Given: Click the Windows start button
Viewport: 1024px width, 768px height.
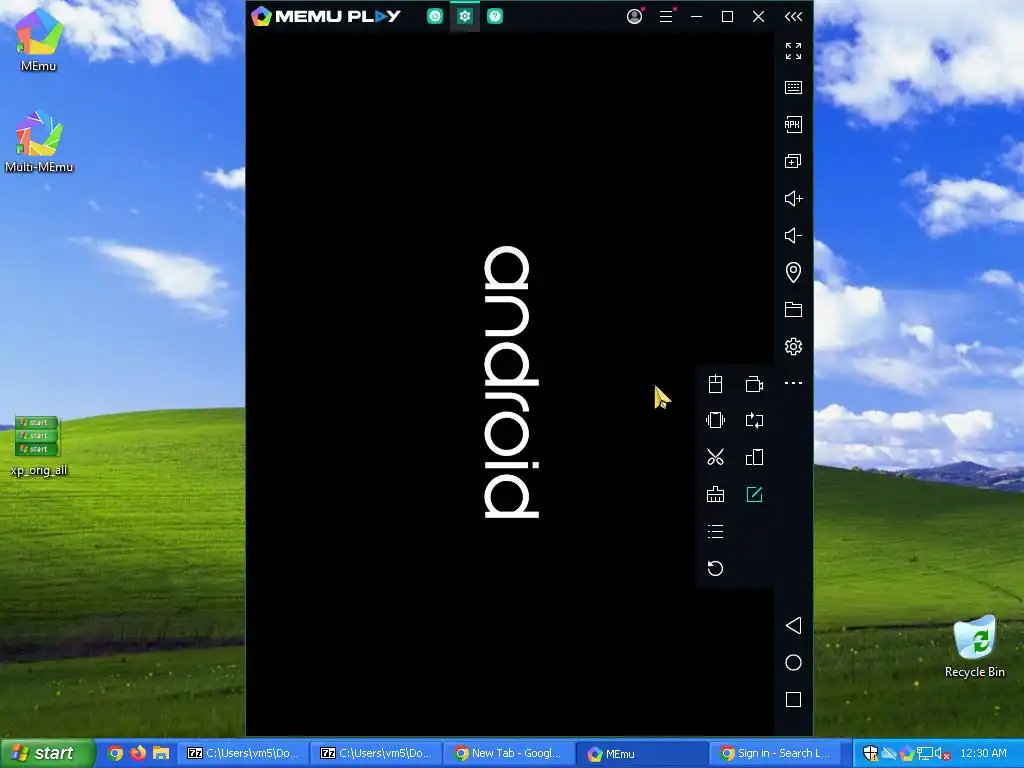Looking at the screenshot, I should (46, 753).
